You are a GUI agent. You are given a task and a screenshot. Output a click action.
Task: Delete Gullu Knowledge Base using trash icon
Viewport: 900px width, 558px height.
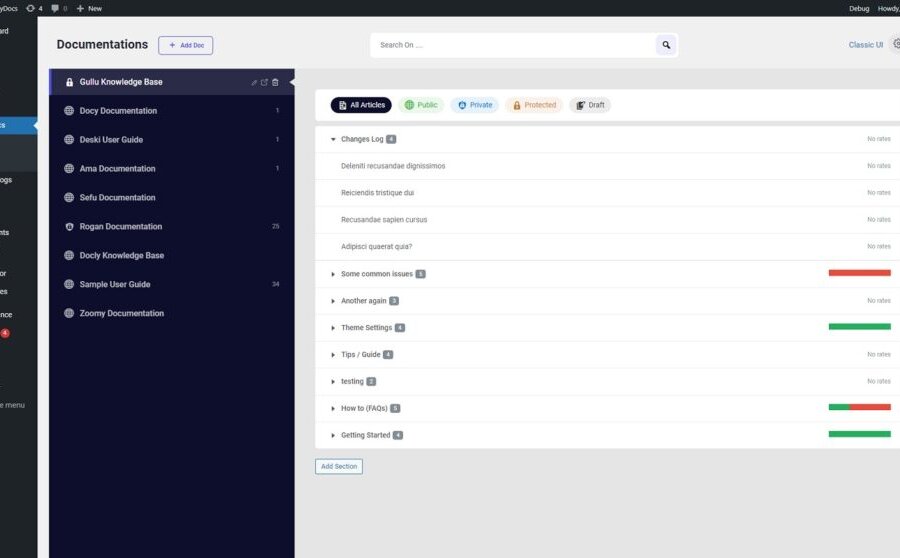275,82
